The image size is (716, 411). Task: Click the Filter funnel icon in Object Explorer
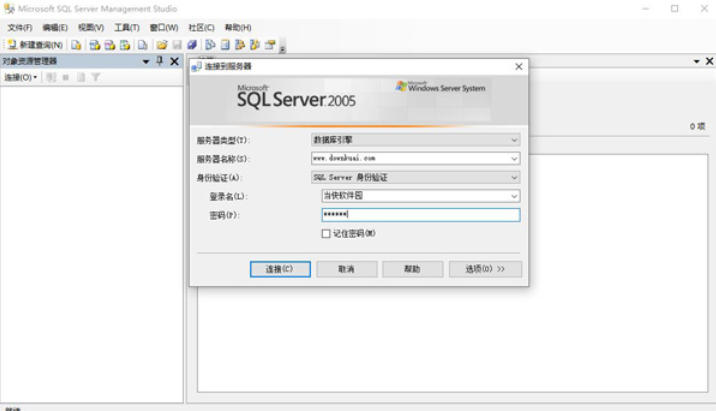pos(95,77)
